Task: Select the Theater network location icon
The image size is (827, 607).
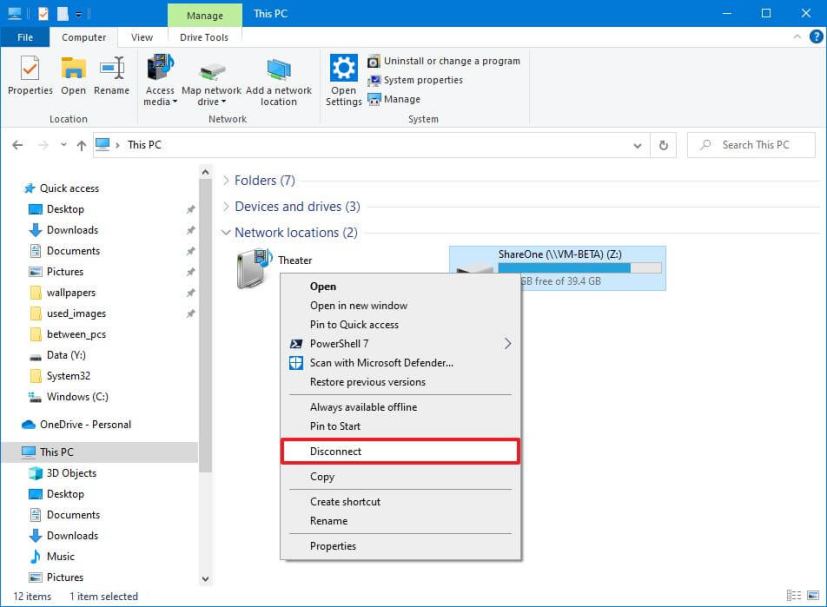Action: coord(255,268)
